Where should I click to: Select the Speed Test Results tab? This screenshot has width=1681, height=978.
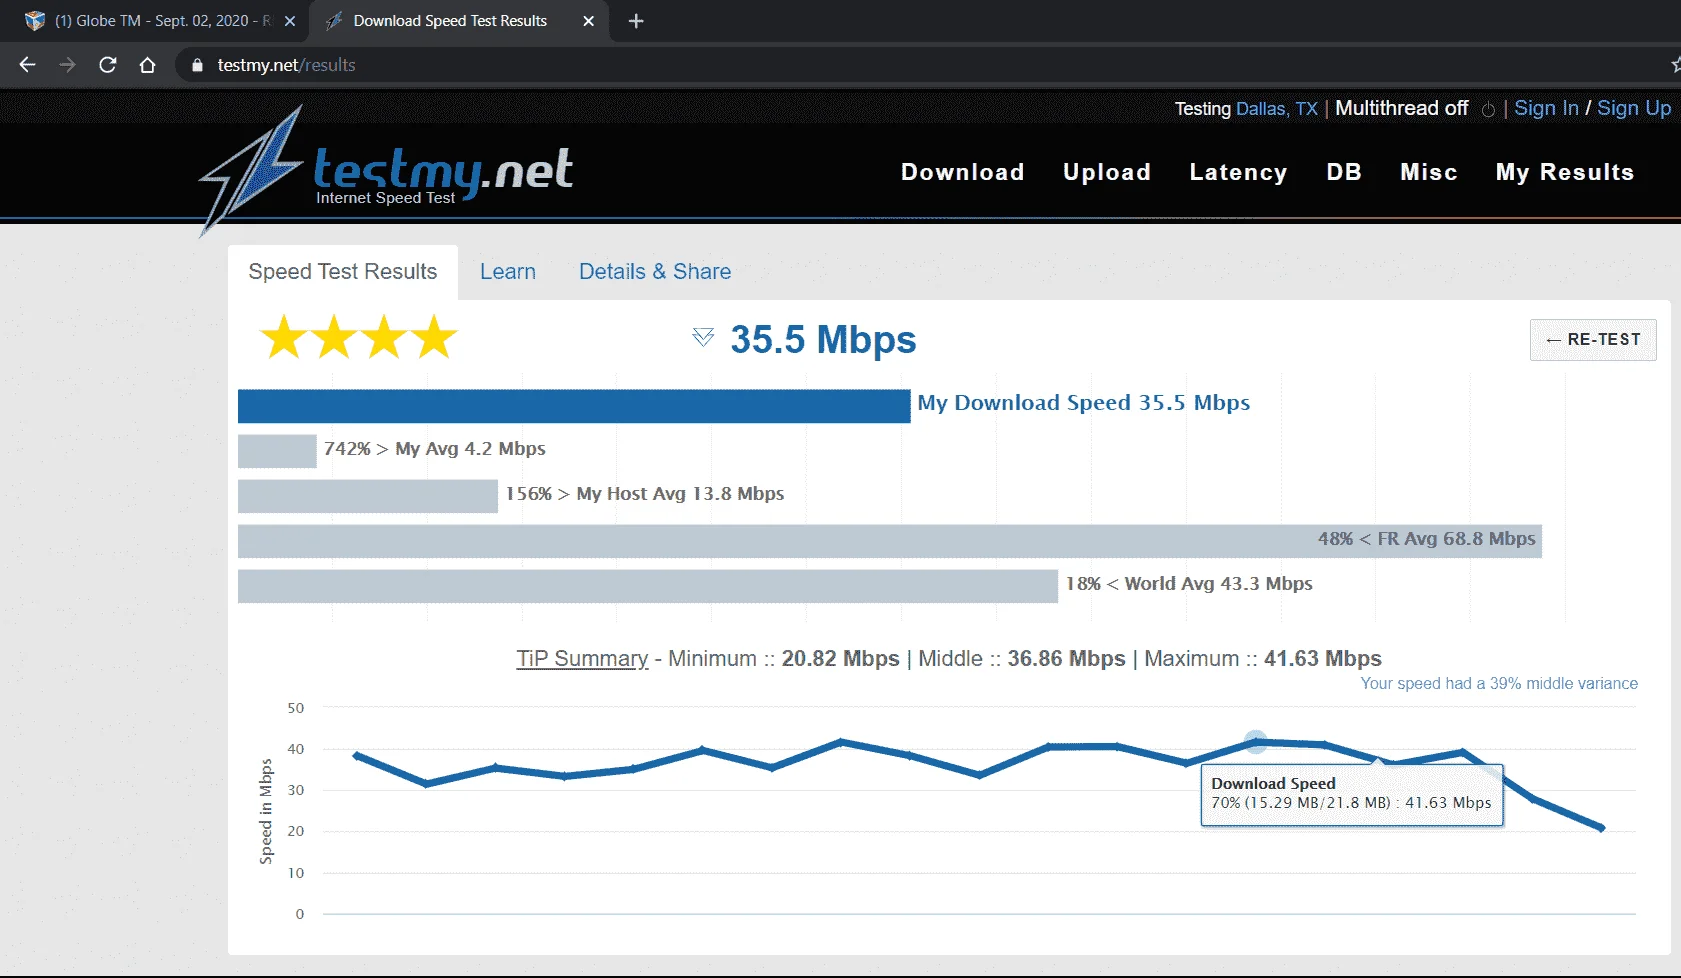(x=343, y=272)
